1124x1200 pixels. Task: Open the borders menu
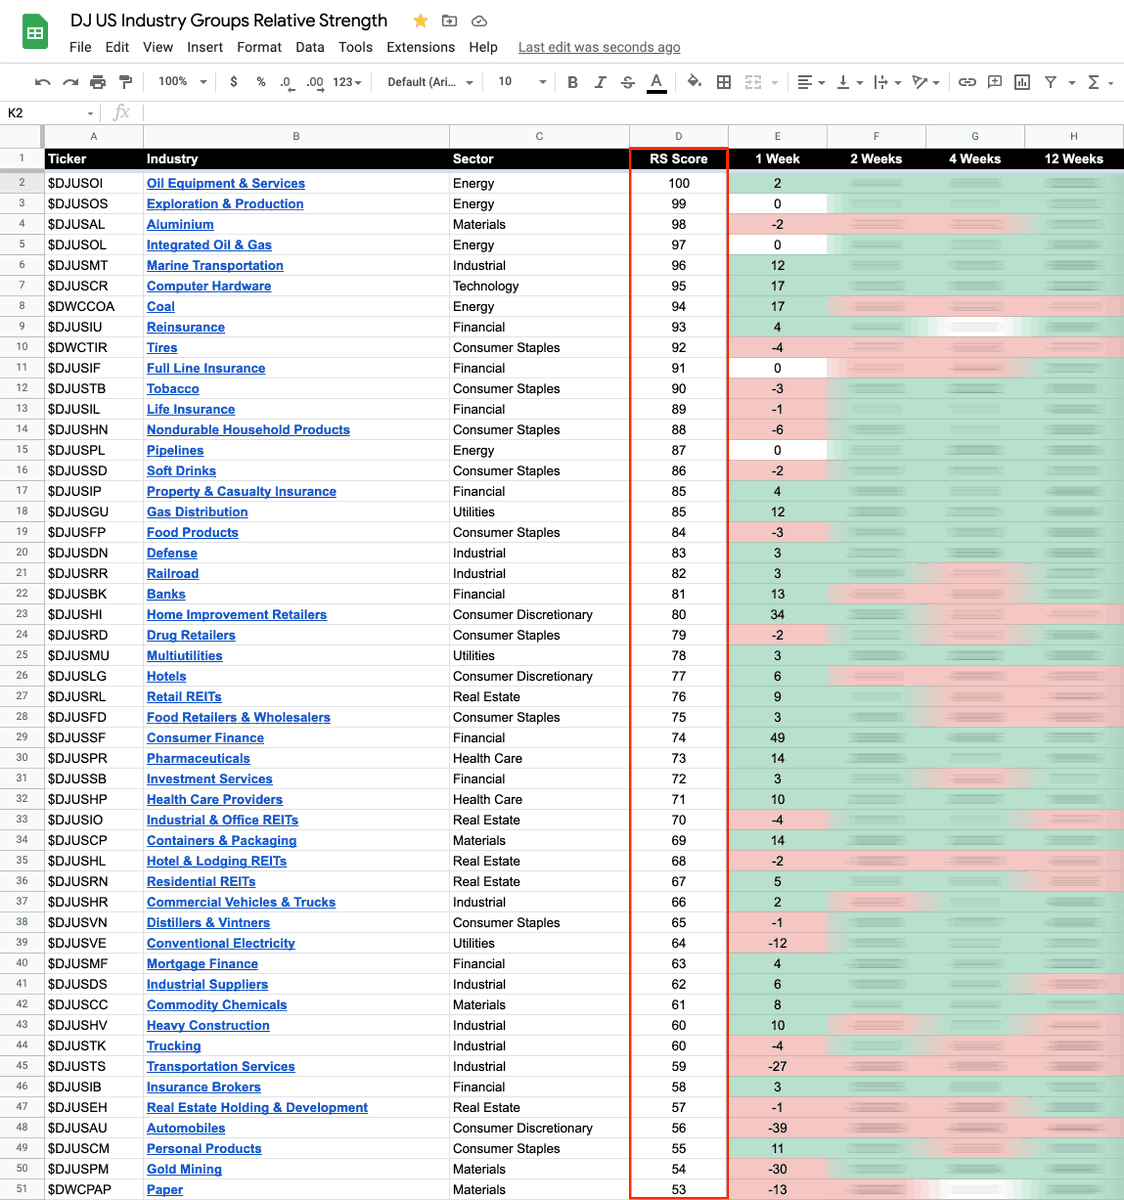[x=723, y=82]
